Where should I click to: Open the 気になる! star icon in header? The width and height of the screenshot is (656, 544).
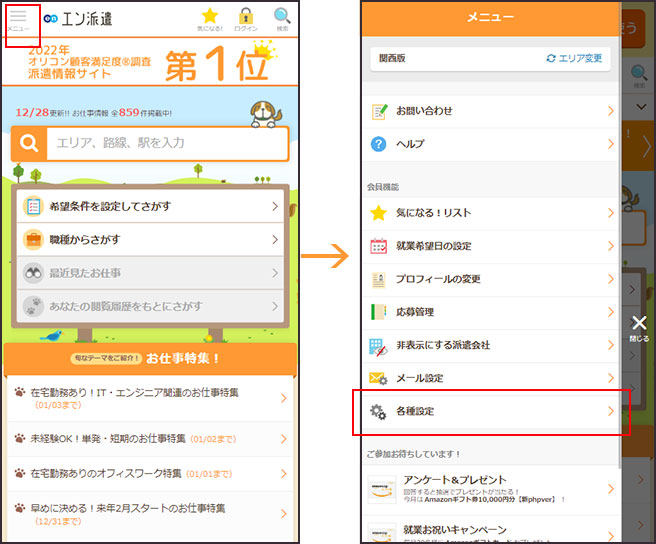(x=210, y=20)
